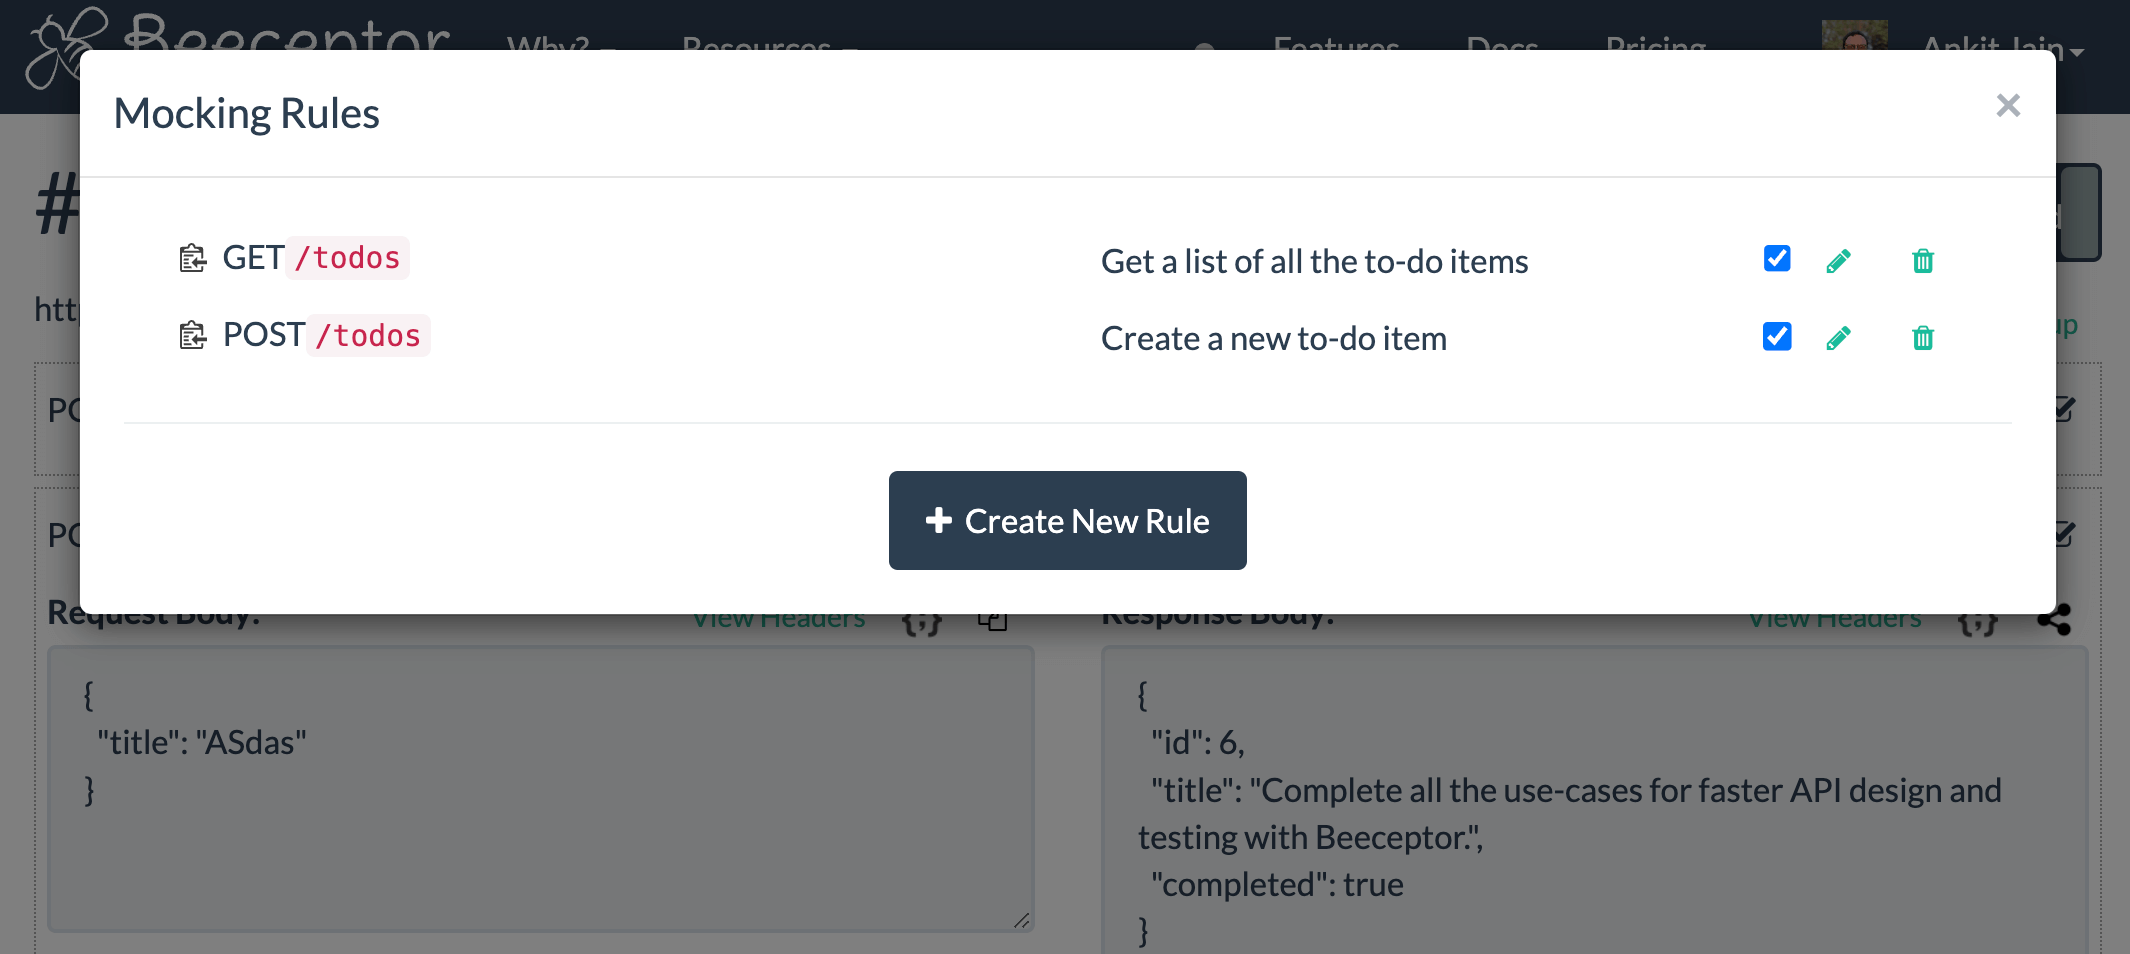This screenshot has height=954, width=2130.
Task: Close the Mocking Rules dialog
Action: click(2008, 105)
